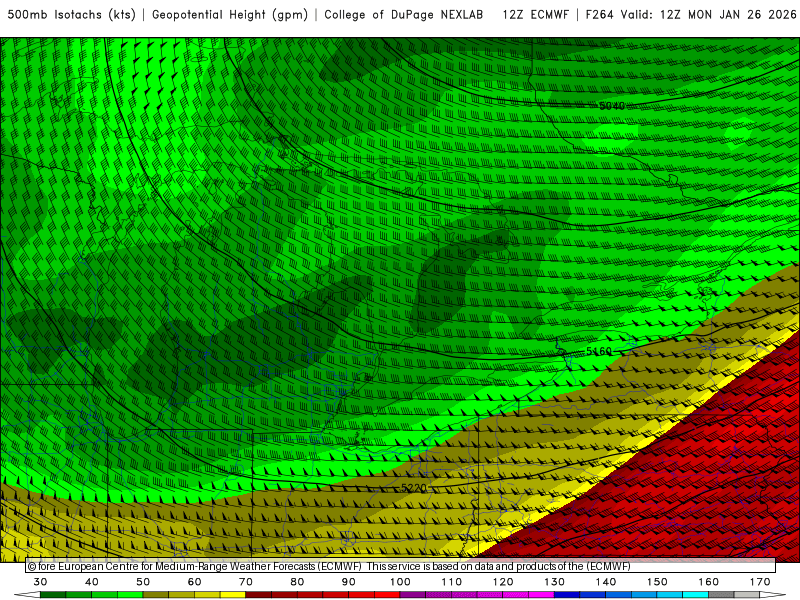The image size is (800, 600).
Task: Select the 'College of DuPage NEXLAB' label
Action: pos(404,15)
